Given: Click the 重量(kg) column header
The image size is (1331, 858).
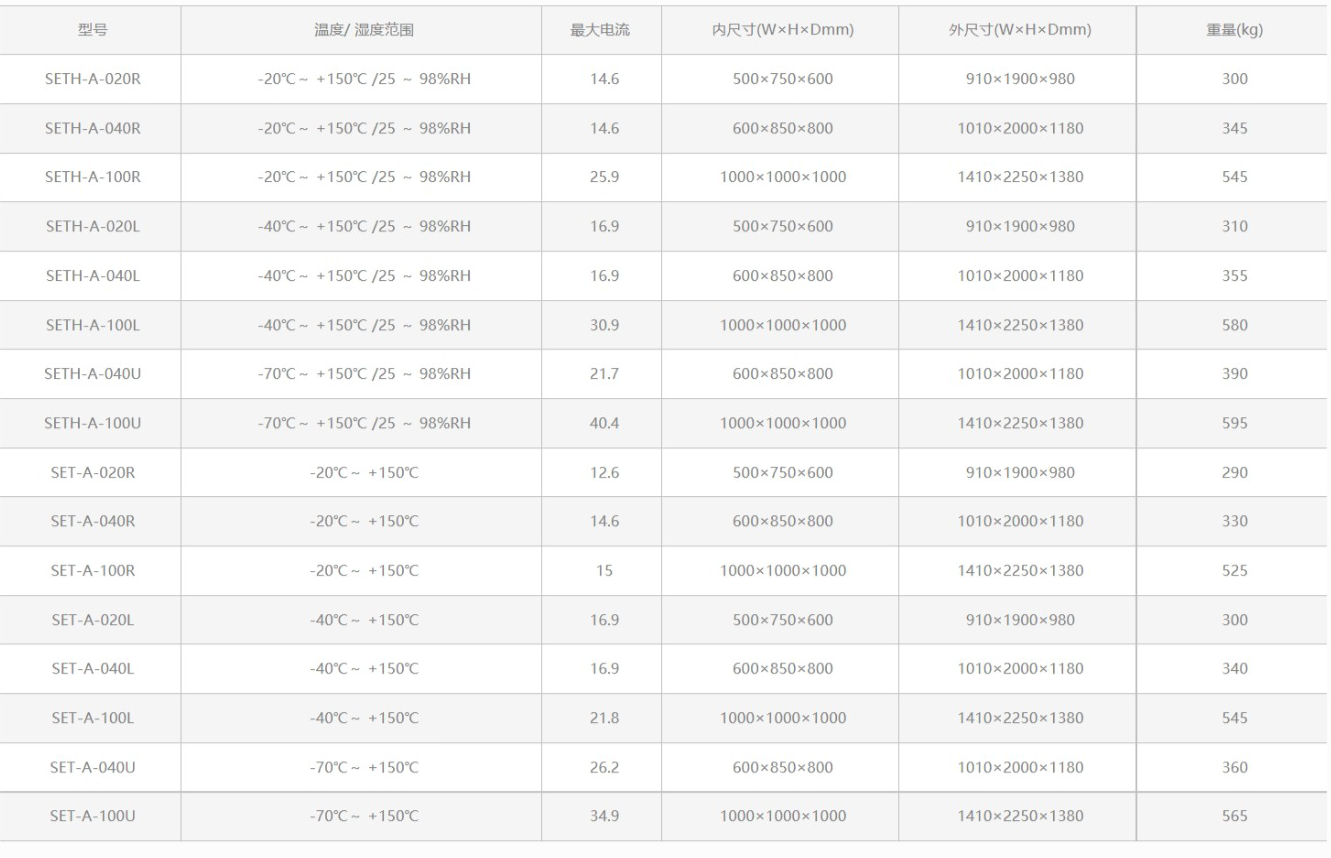Looking at the screenshot, I should 1234,30.
